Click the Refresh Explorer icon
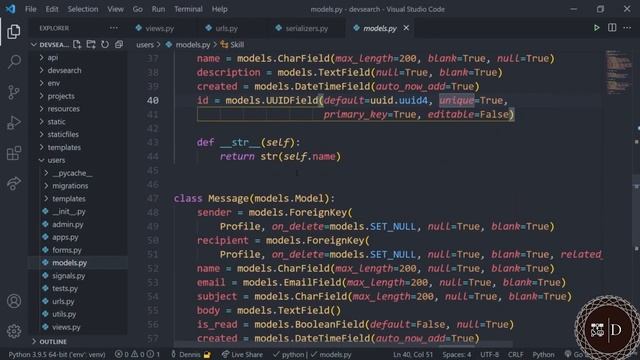 pyautogui.click(x=105, y=44)
